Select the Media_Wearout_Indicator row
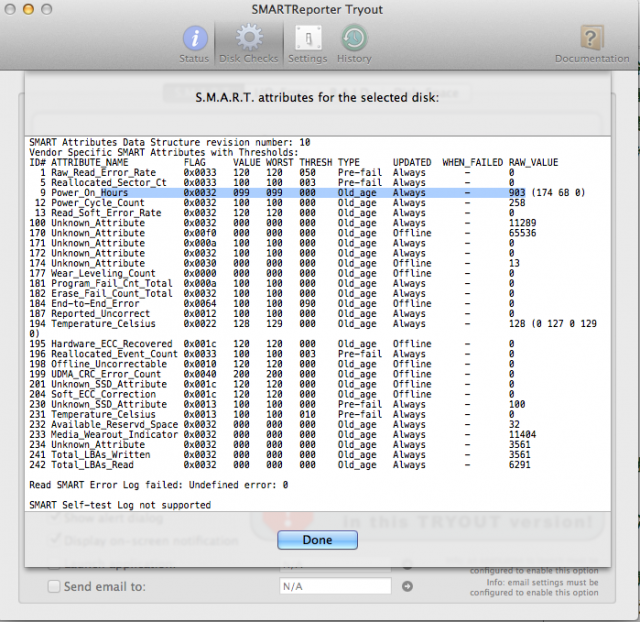Image resolution: width=640 pixels, height=622 pixels. (x=282, y=435)
